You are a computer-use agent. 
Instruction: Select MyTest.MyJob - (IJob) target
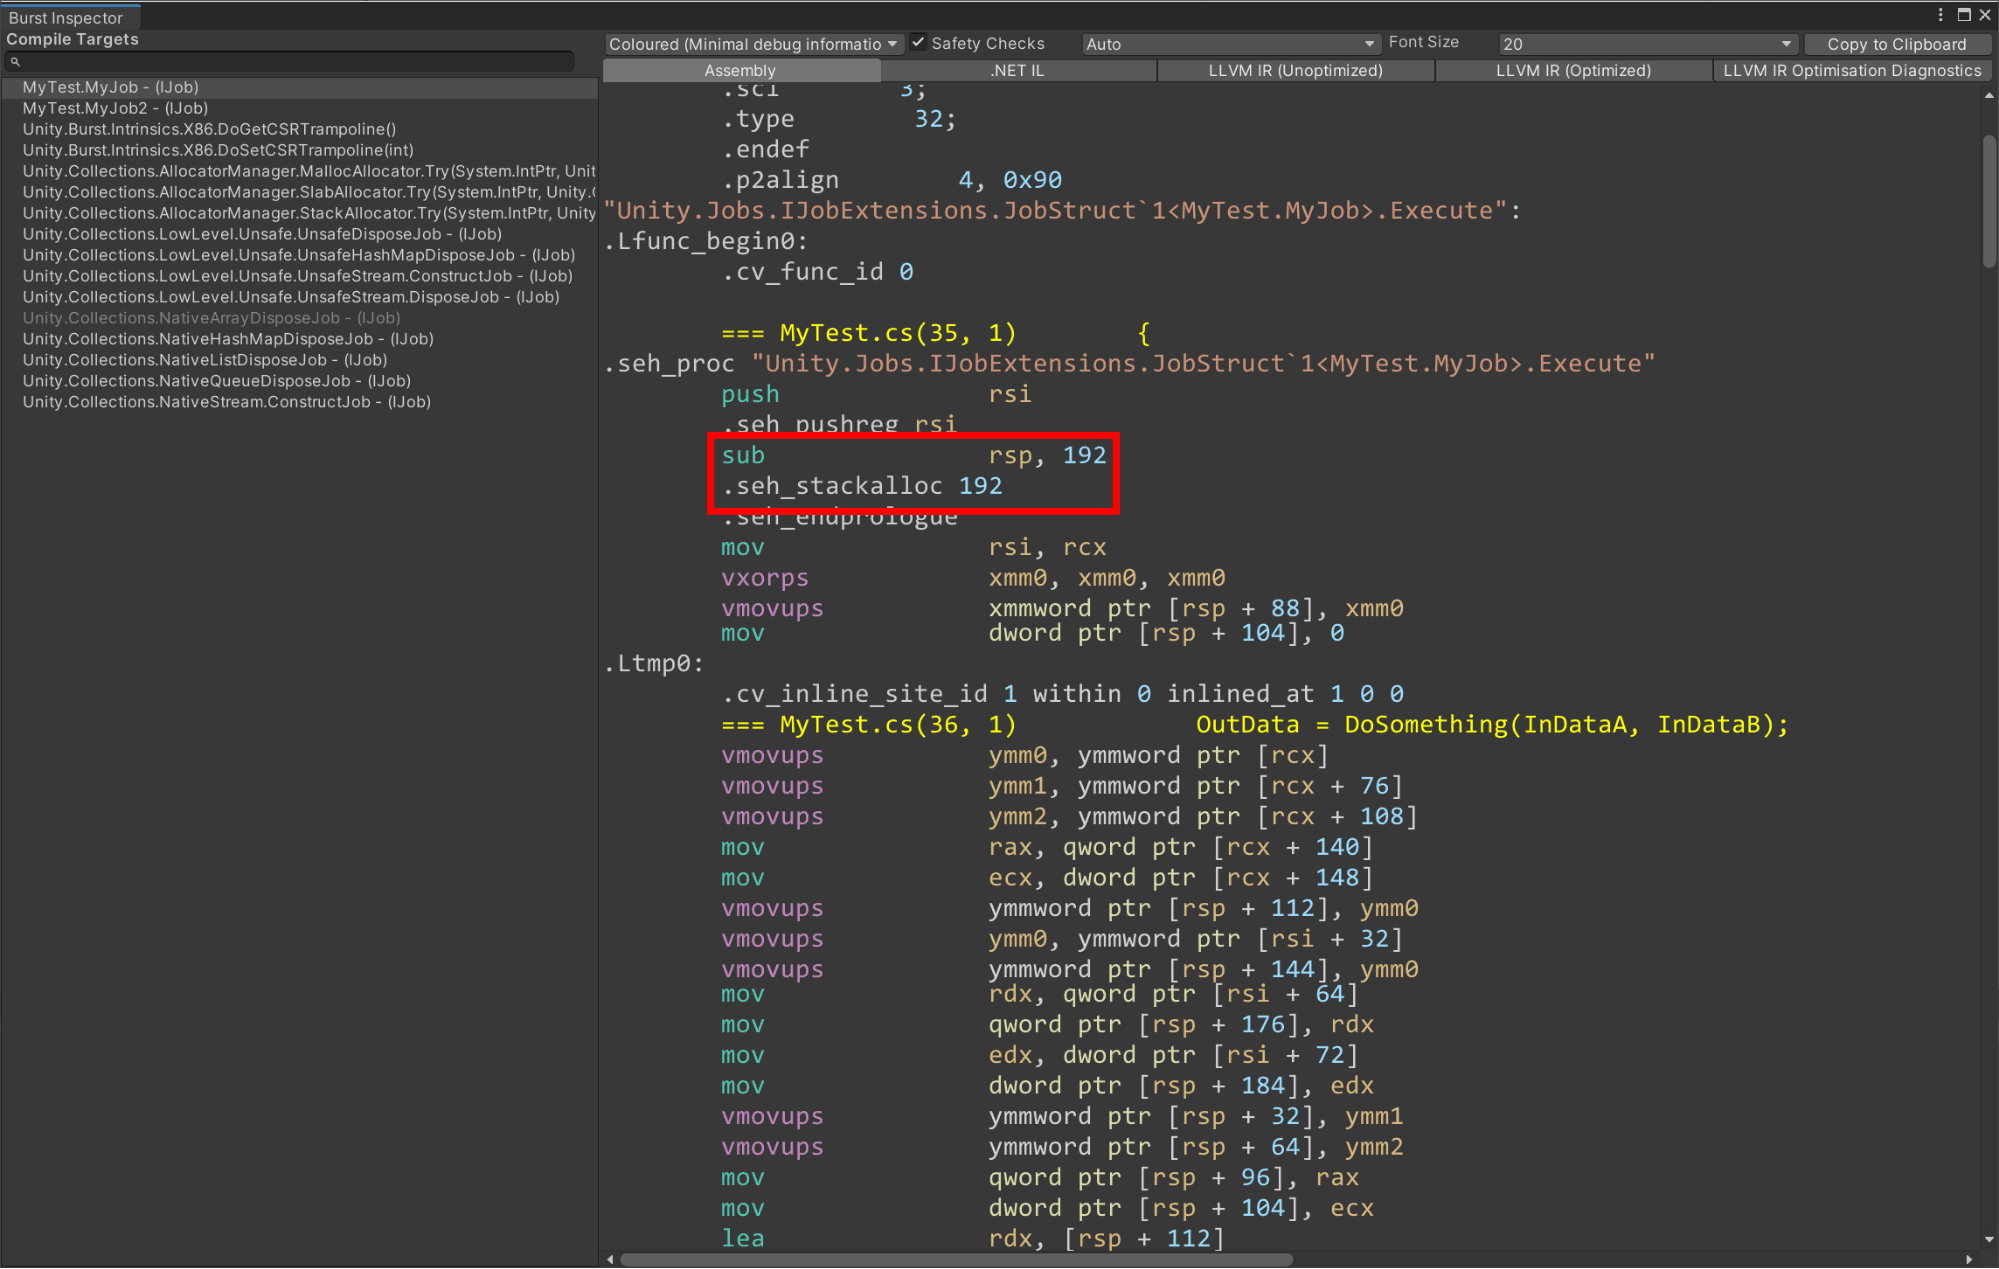tap(299, 87)
